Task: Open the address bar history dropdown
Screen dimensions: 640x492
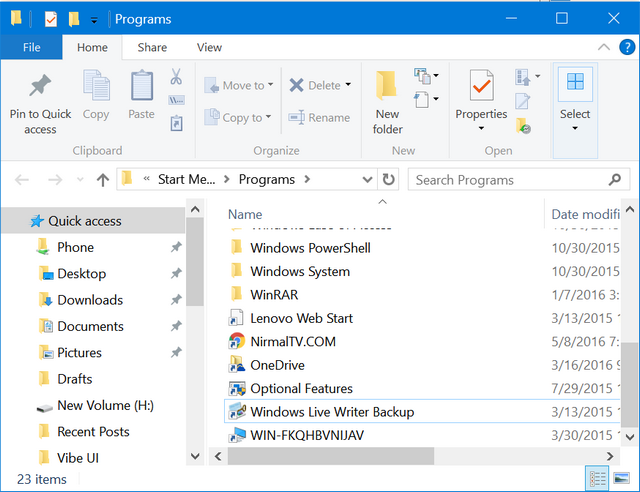Action: click(x=367, y=180)
